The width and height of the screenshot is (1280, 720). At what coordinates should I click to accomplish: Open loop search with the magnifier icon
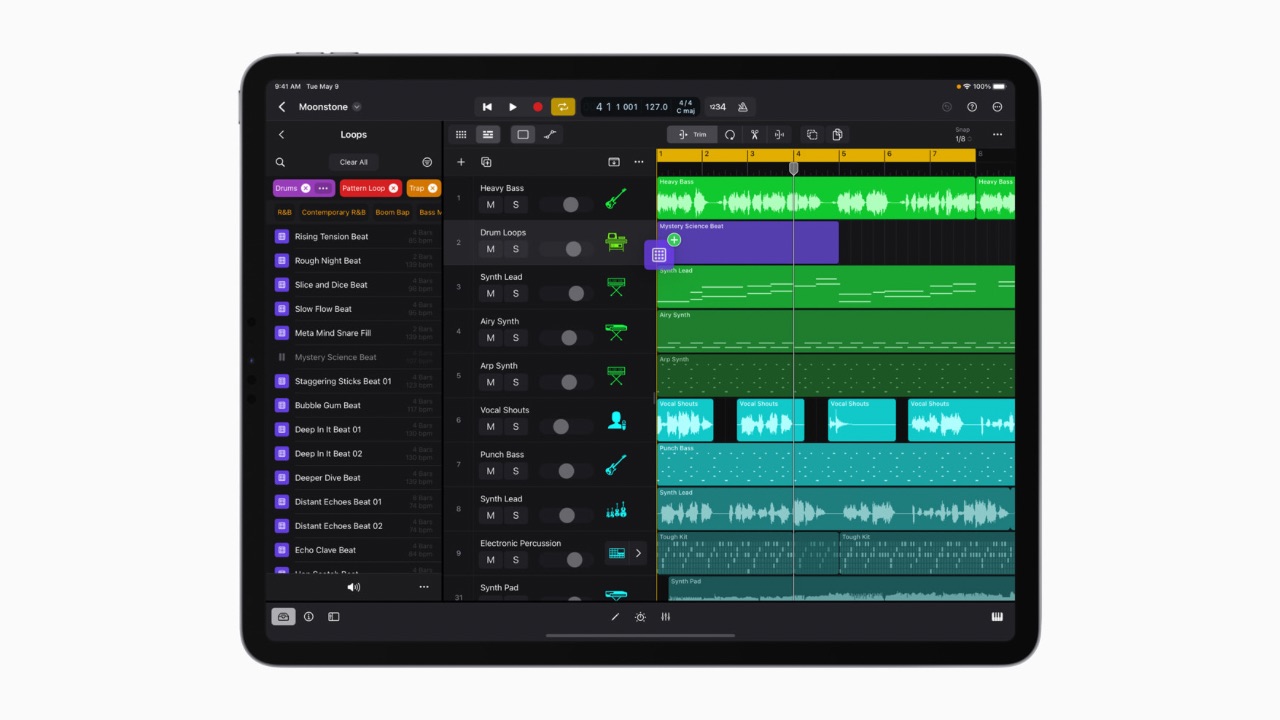click(280, 161)
